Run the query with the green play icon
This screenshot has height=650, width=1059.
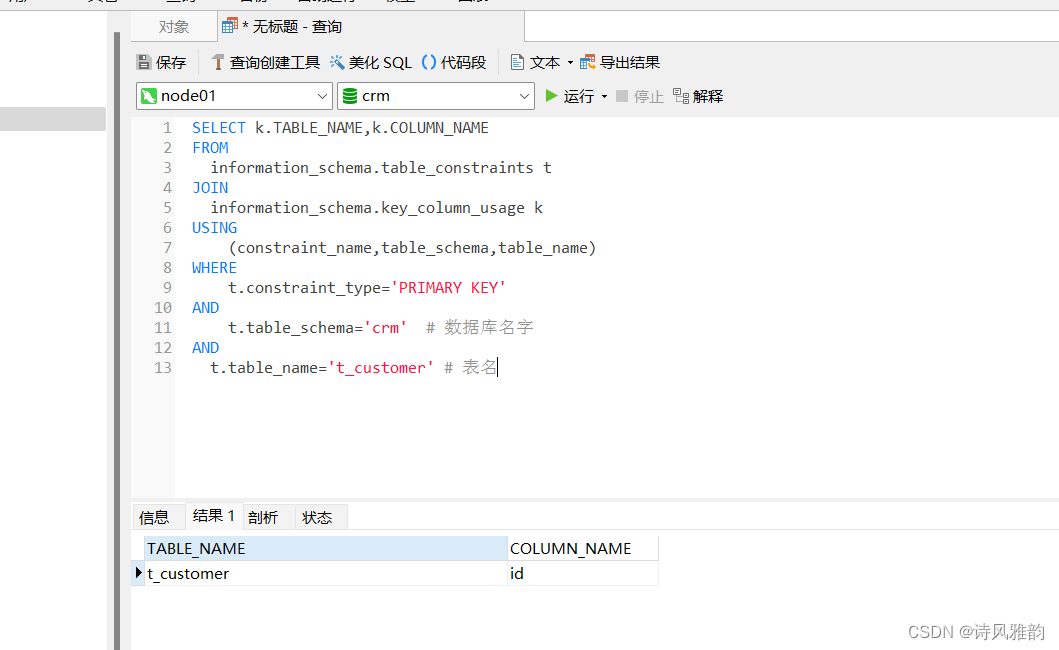point(552,96)
